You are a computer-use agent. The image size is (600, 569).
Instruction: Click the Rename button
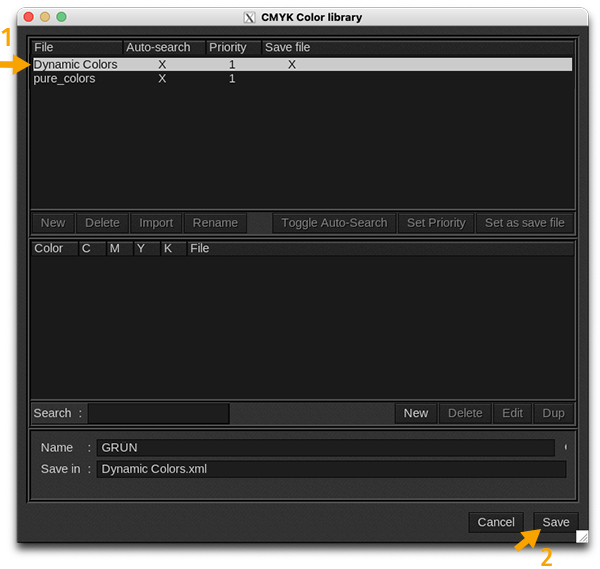[x=215, y=223]
